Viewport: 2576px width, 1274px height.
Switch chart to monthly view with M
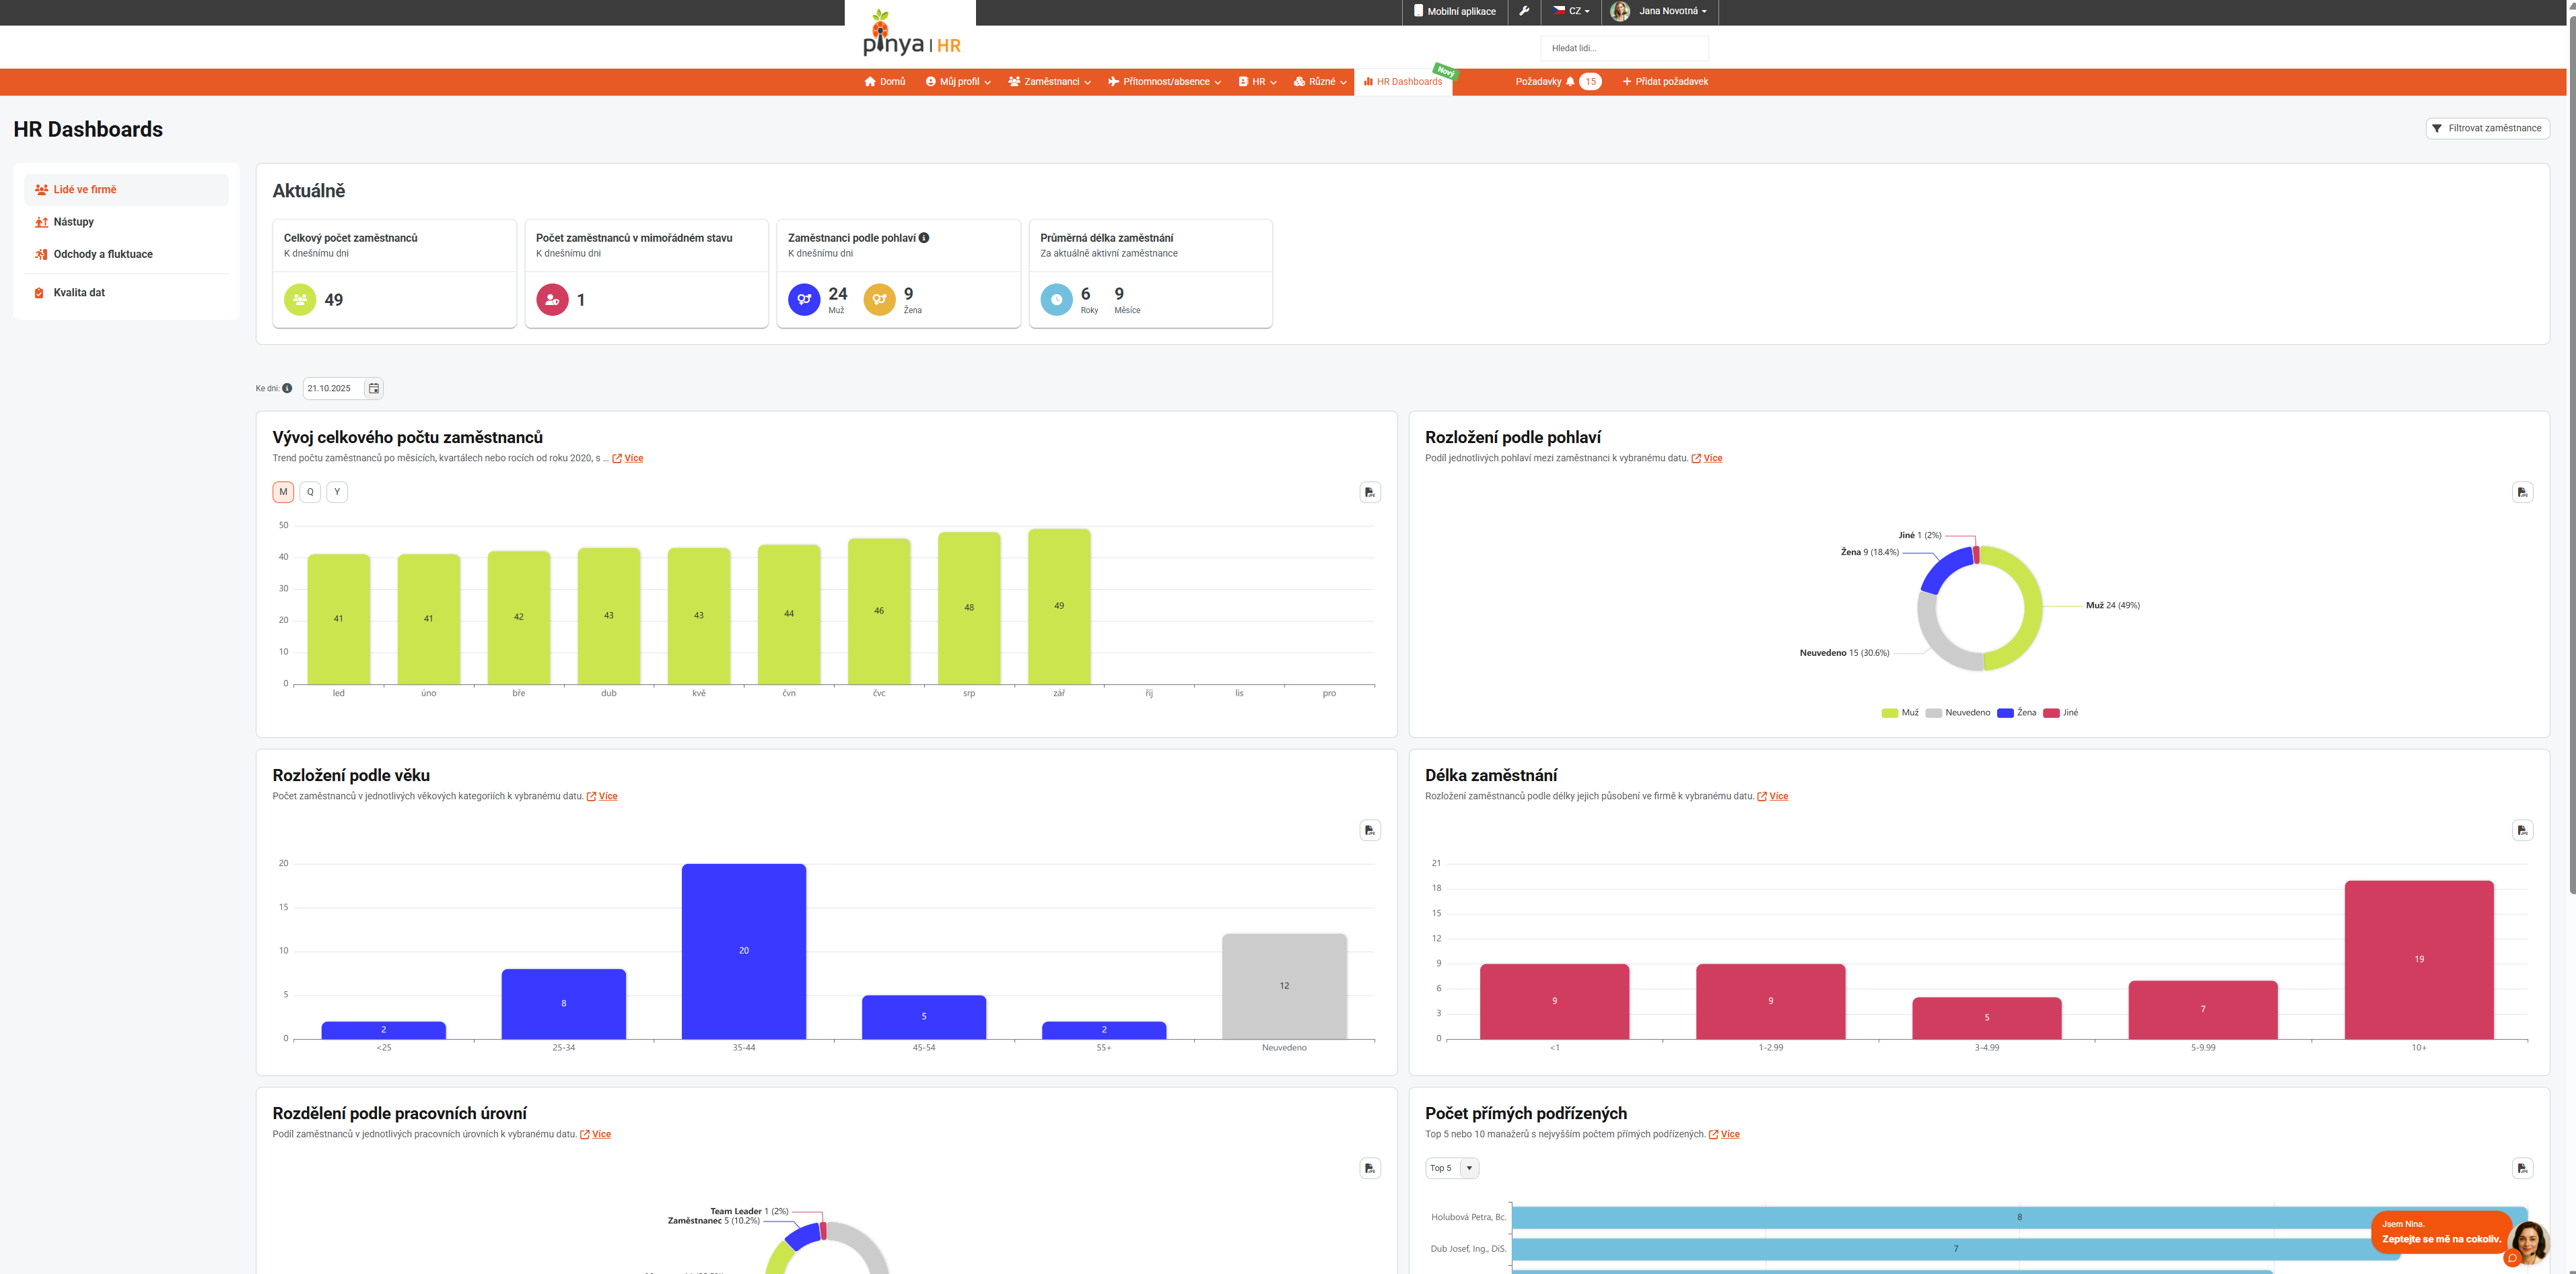click(283, 492)
